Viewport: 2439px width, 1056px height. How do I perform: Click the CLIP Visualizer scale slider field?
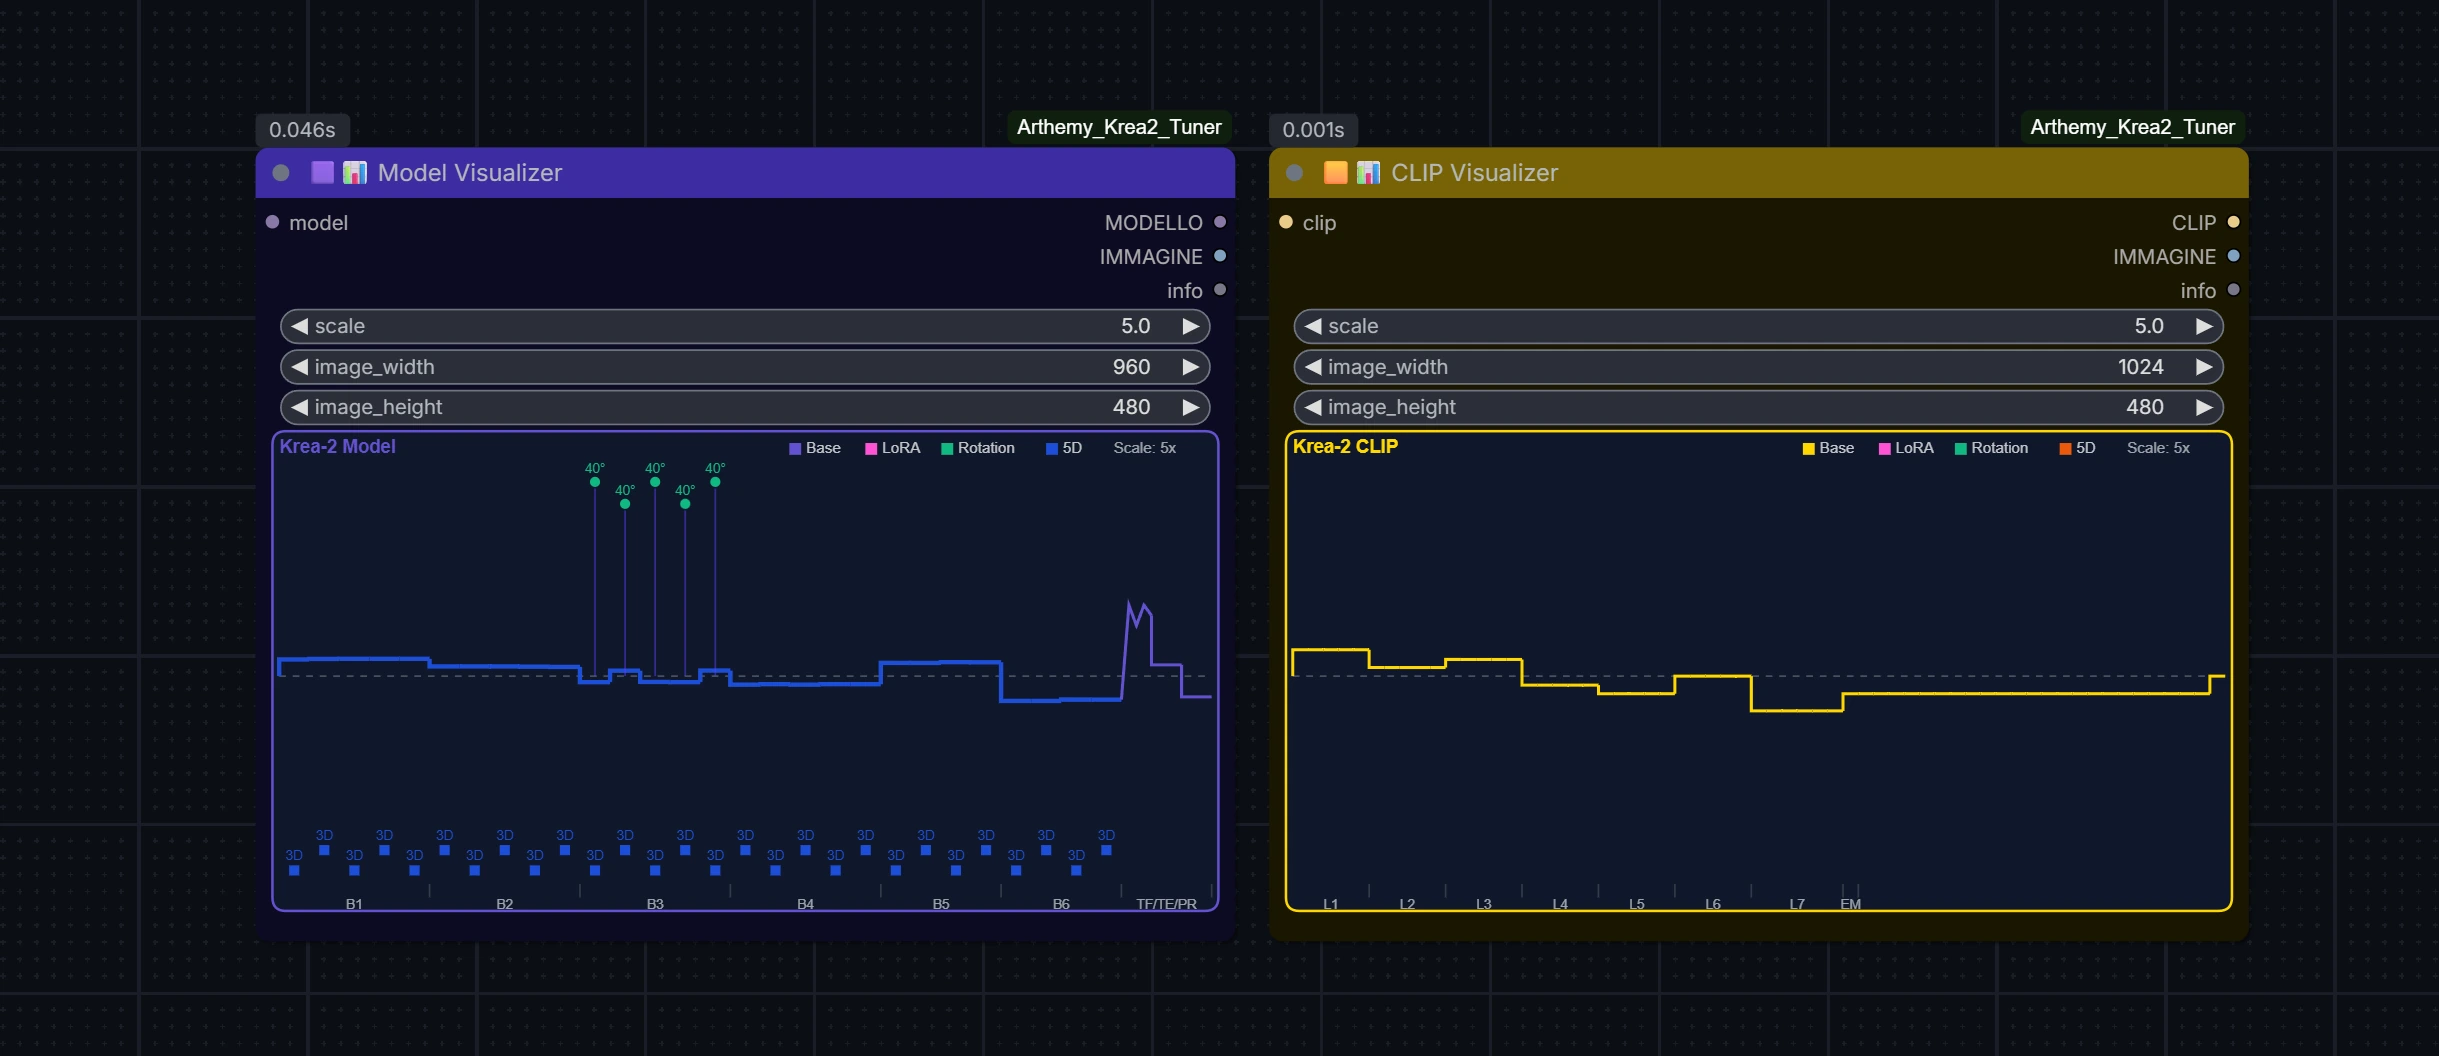tap(1758, 326)
